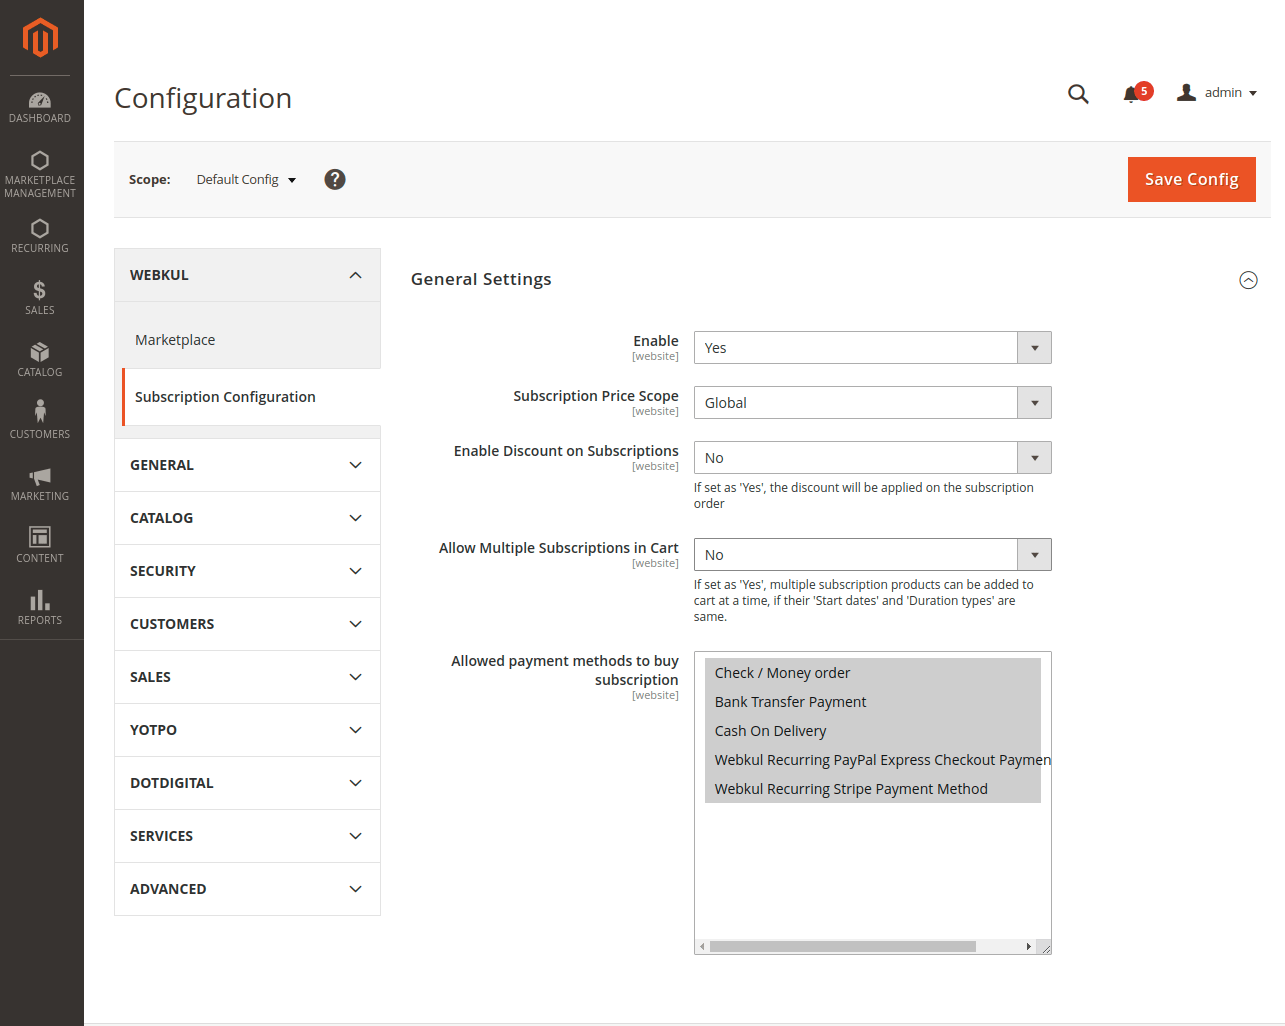Viewport: 1285px width, 1026px height.
Task: Click the search magnifier icon
Action: [1078, 94]
